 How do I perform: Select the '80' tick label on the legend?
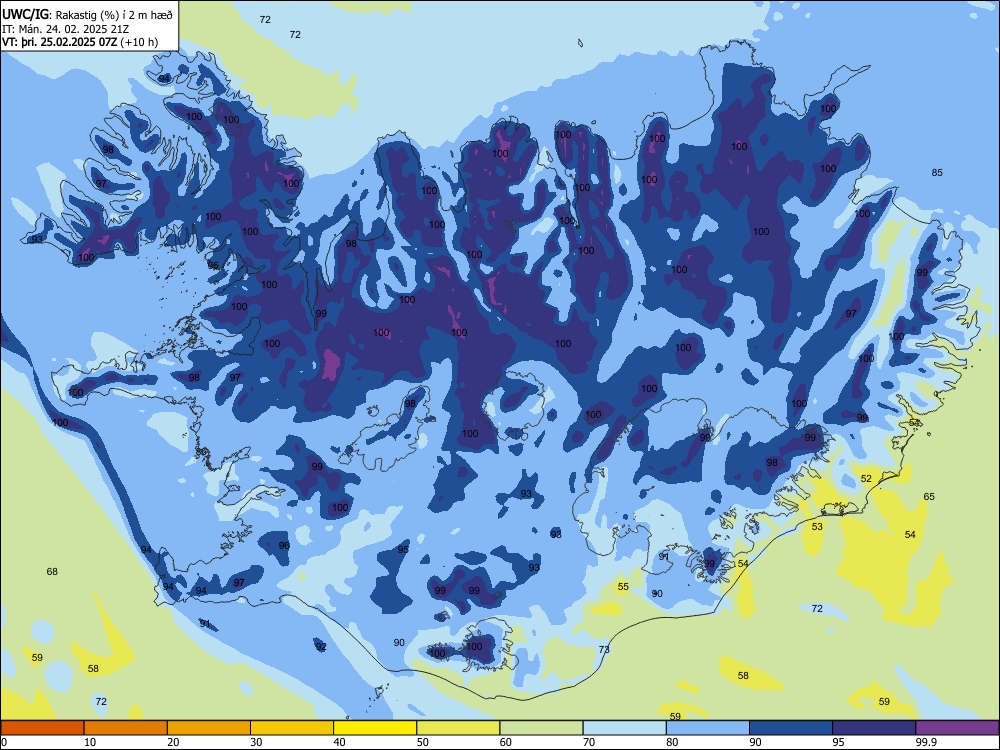pos(672,742)
